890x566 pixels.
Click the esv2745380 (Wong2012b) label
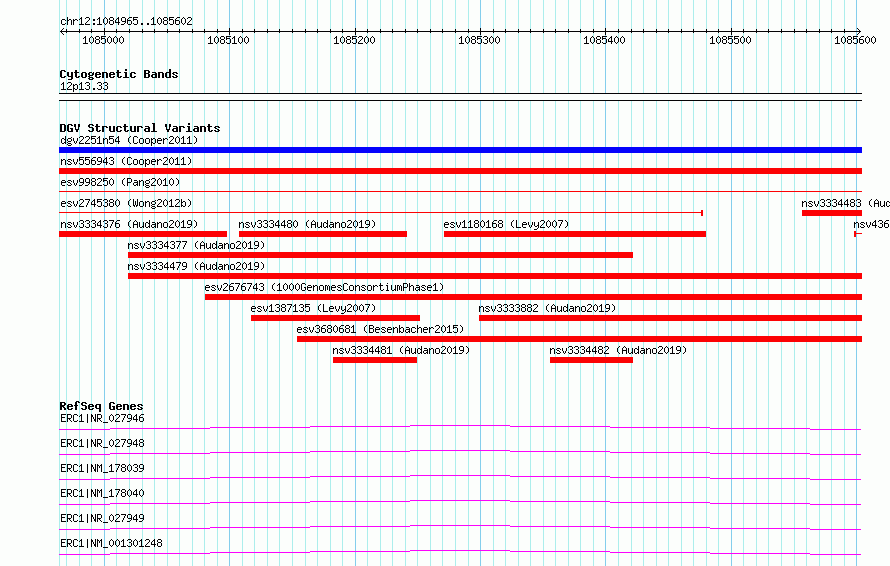[x=126, y=203]
